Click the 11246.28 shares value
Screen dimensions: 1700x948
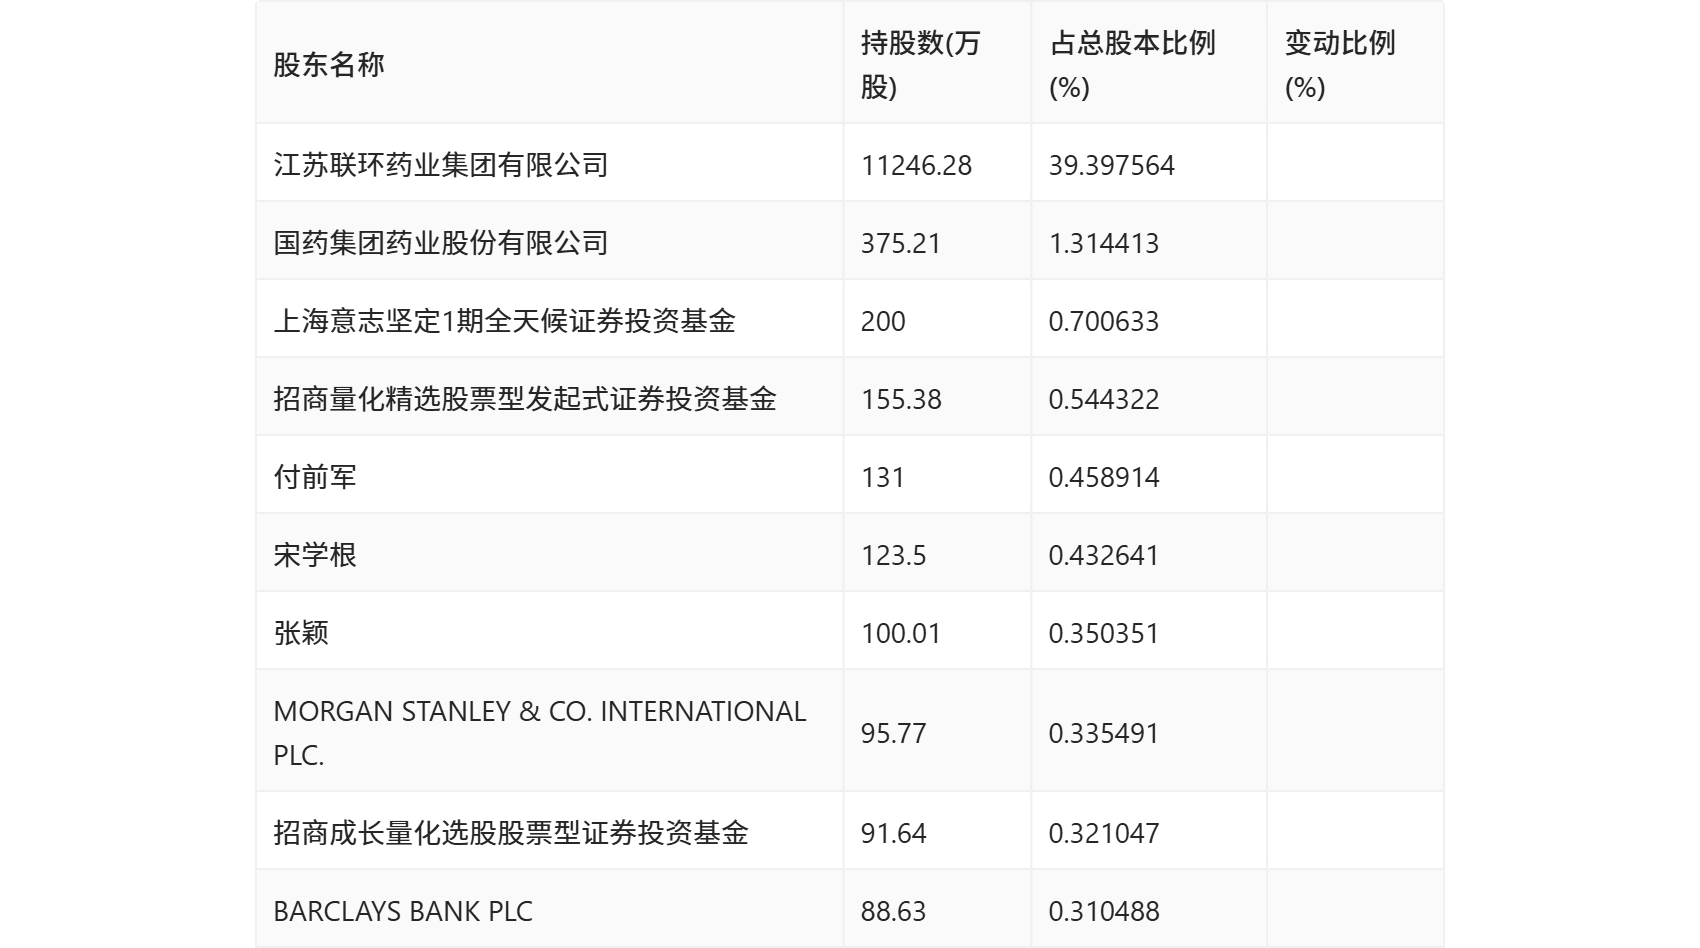click(x=916, y=165)
